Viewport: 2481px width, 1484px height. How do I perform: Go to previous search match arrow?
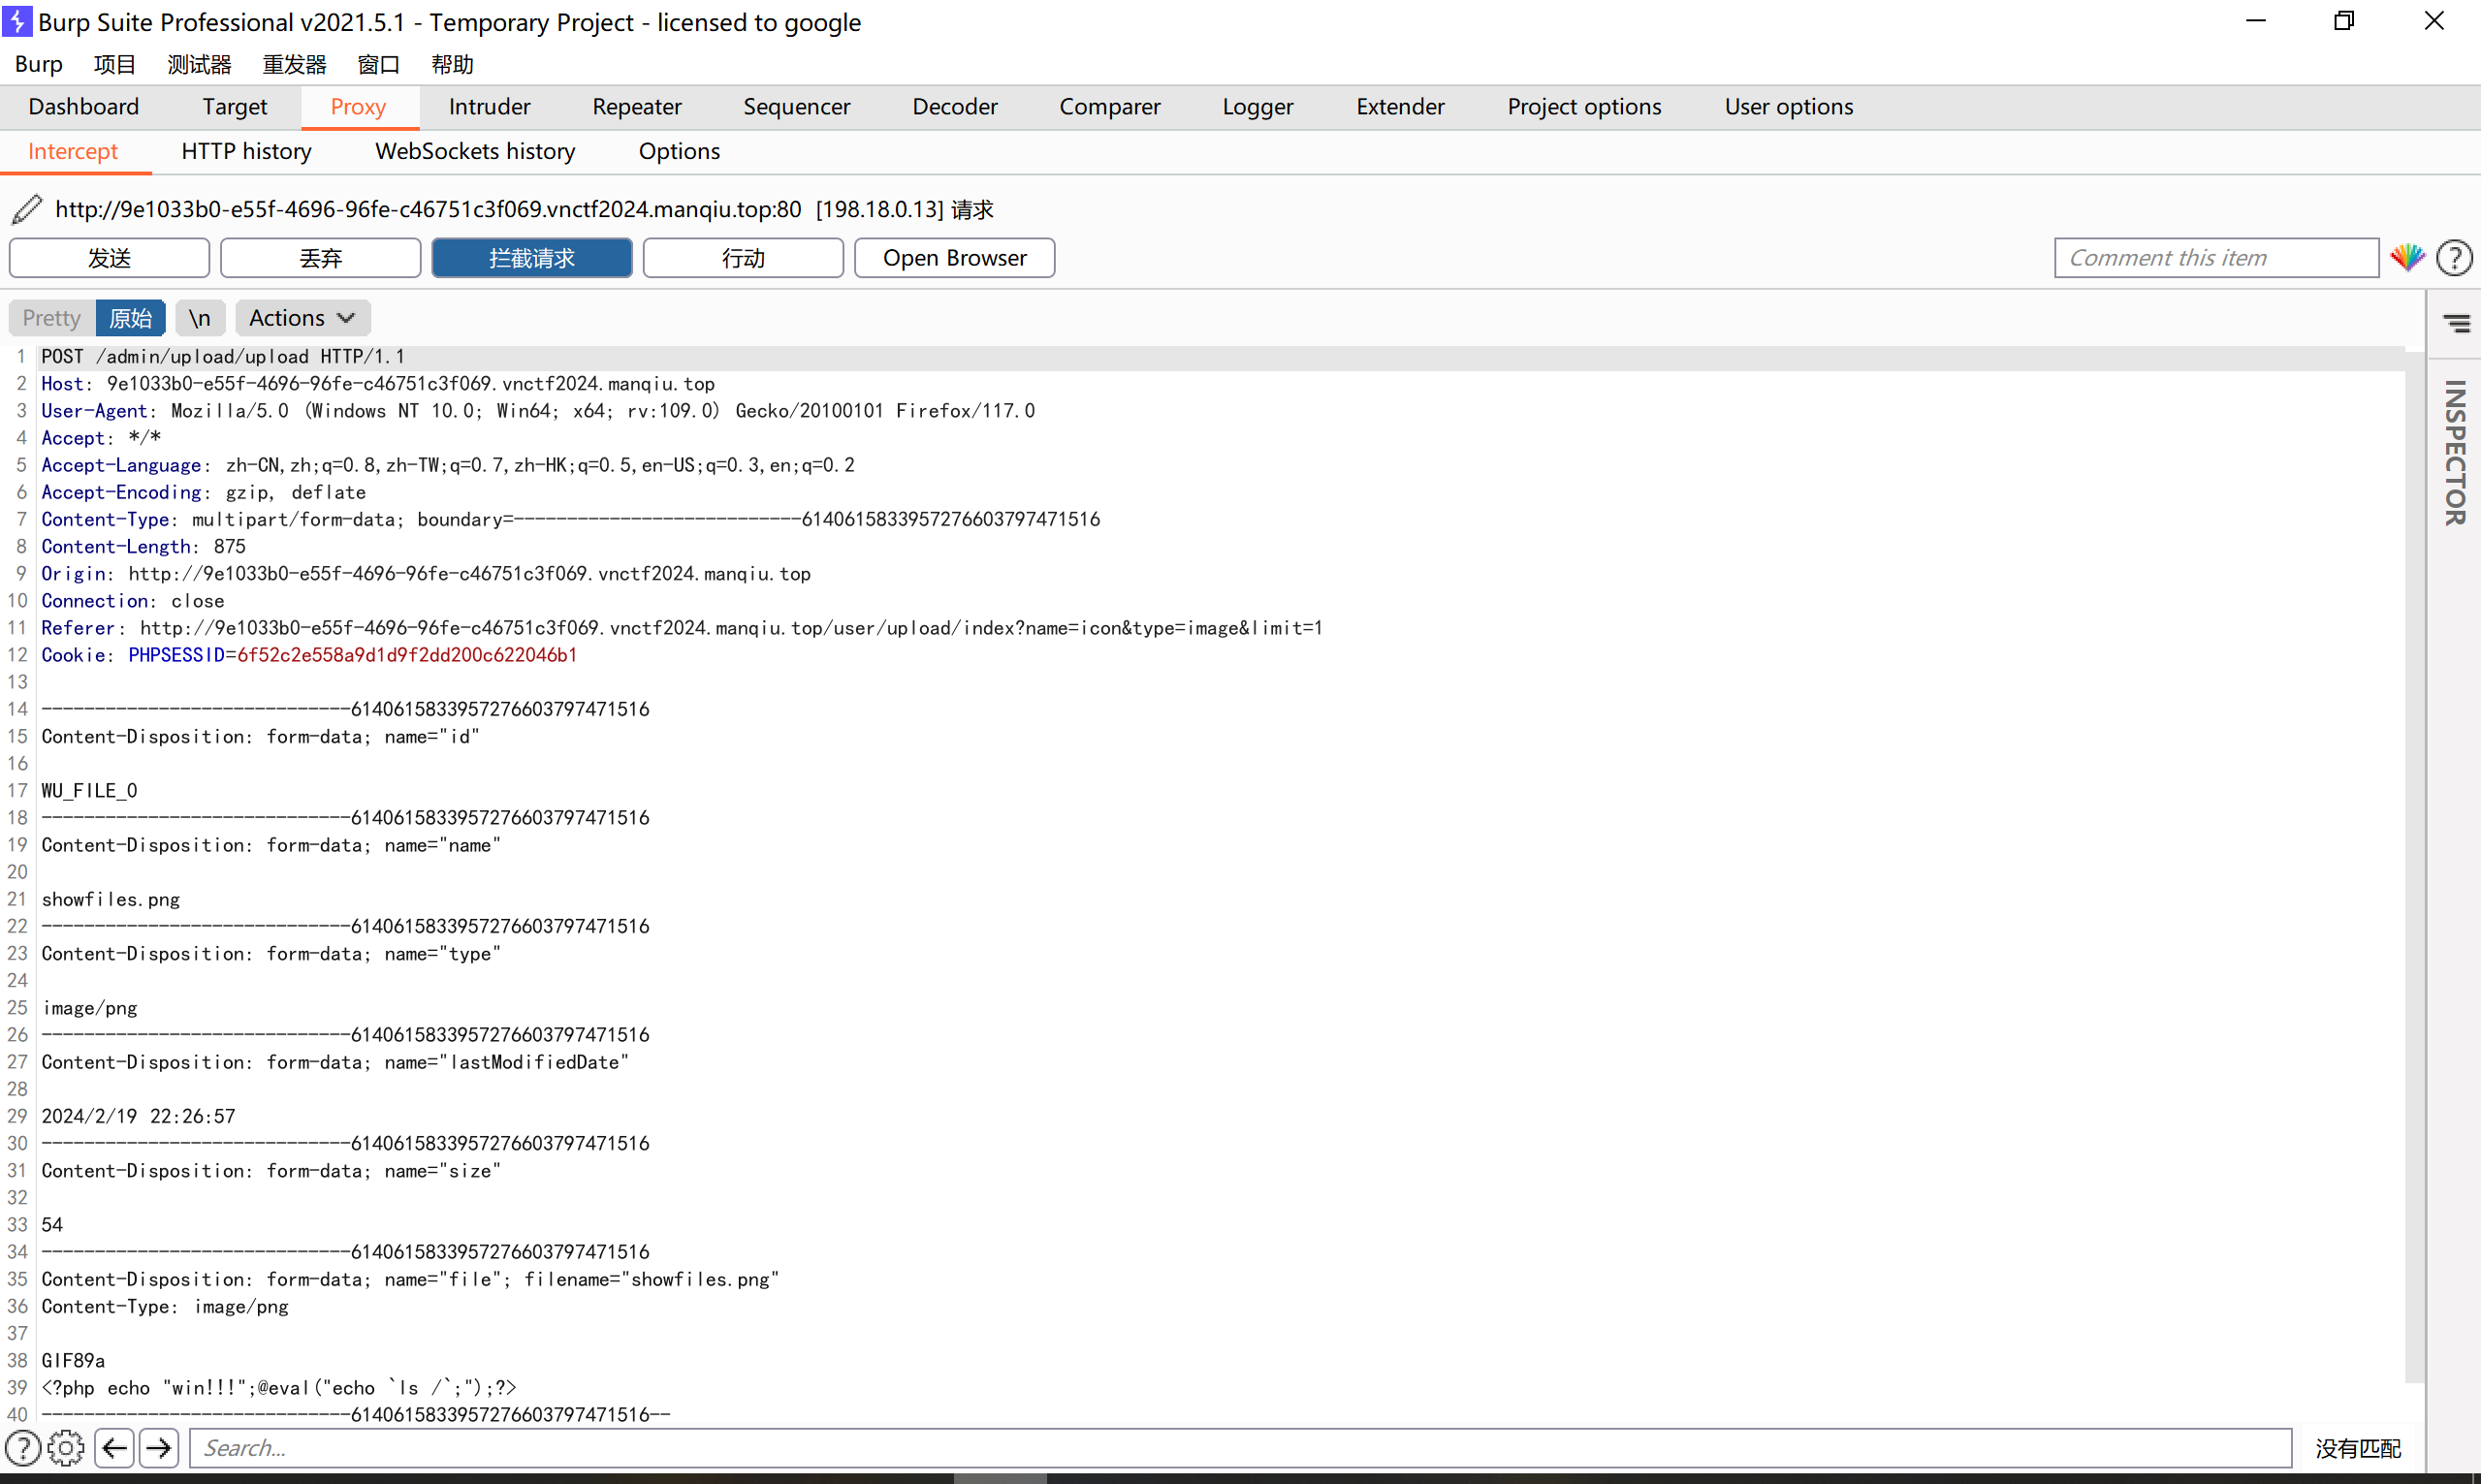(115, 1447)
